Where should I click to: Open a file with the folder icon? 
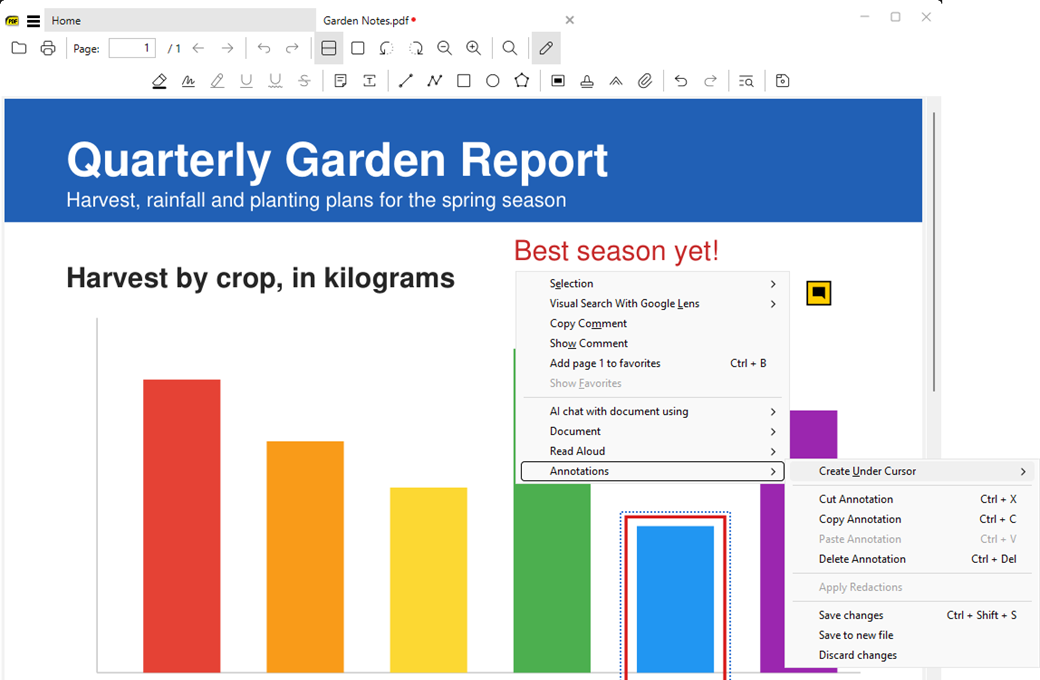[19, 48]
